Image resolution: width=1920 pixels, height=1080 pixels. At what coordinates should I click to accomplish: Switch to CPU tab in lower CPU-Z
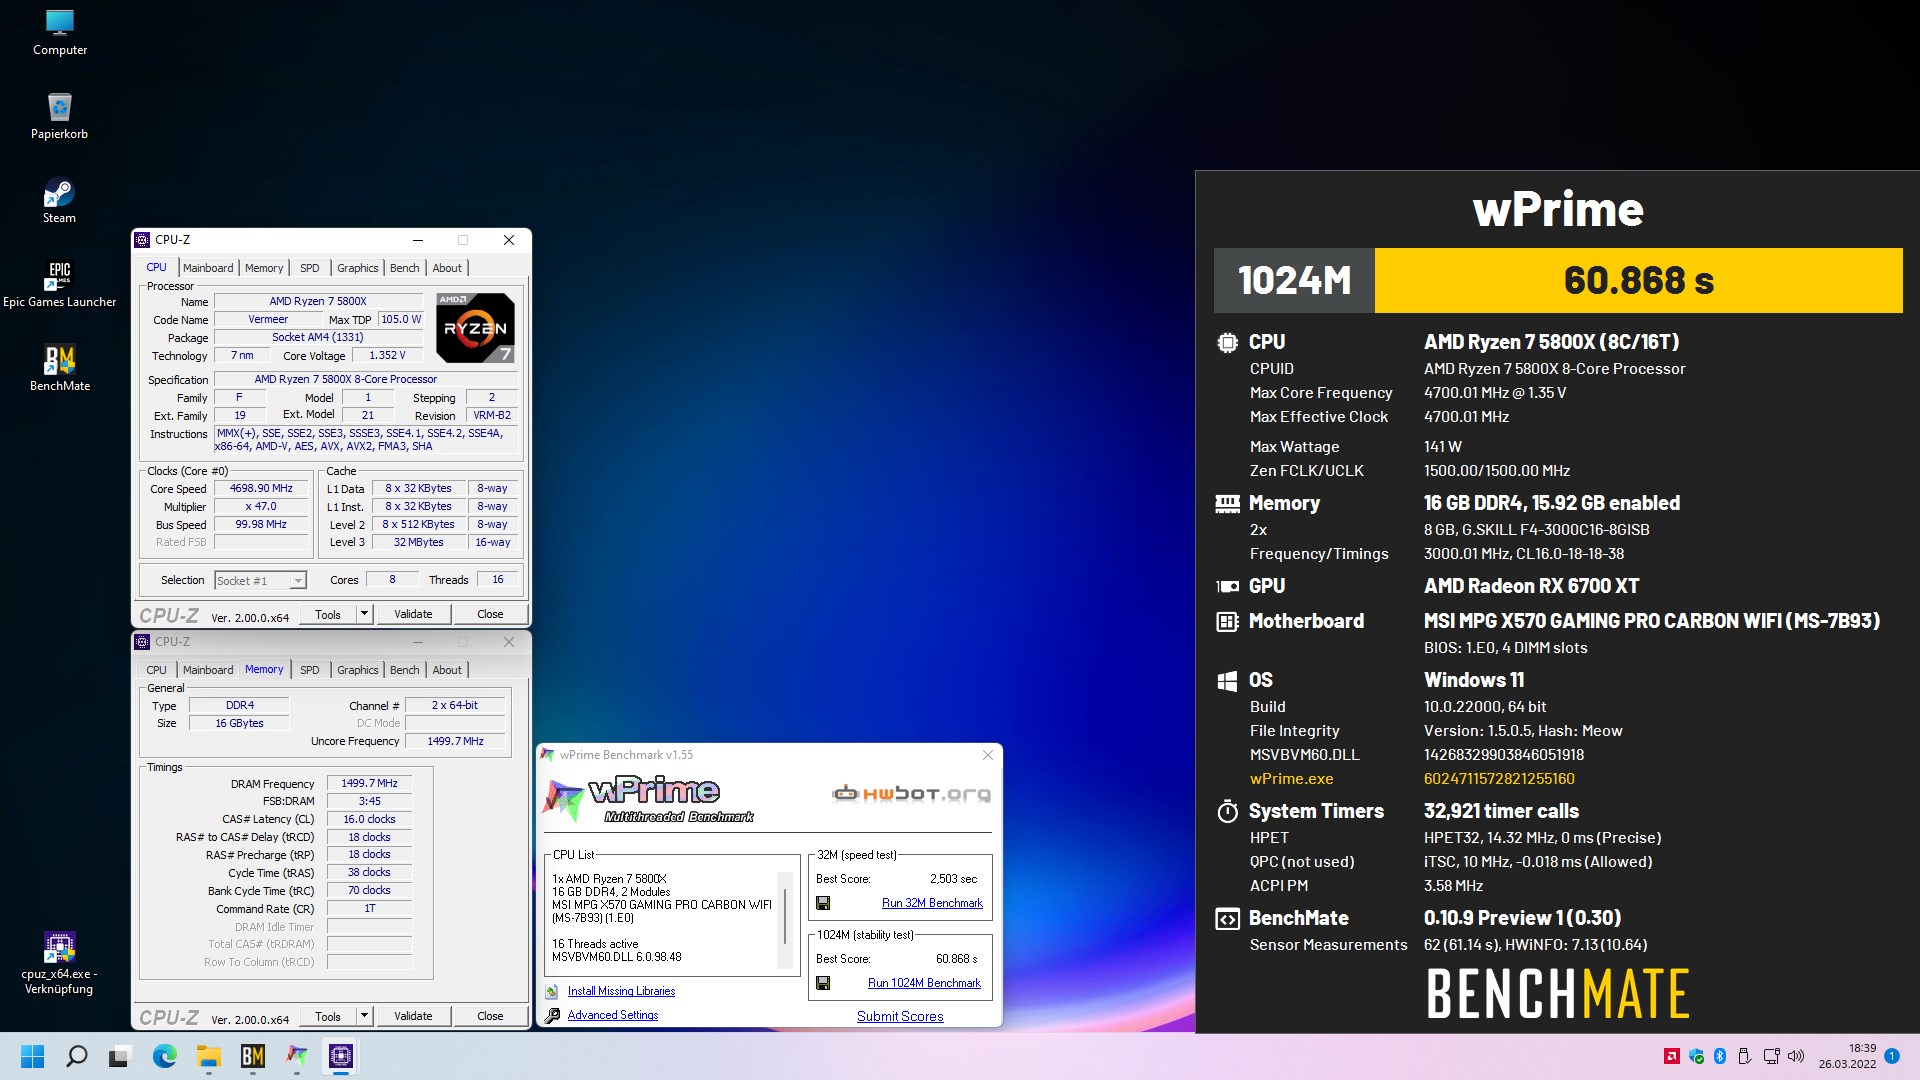157,670
